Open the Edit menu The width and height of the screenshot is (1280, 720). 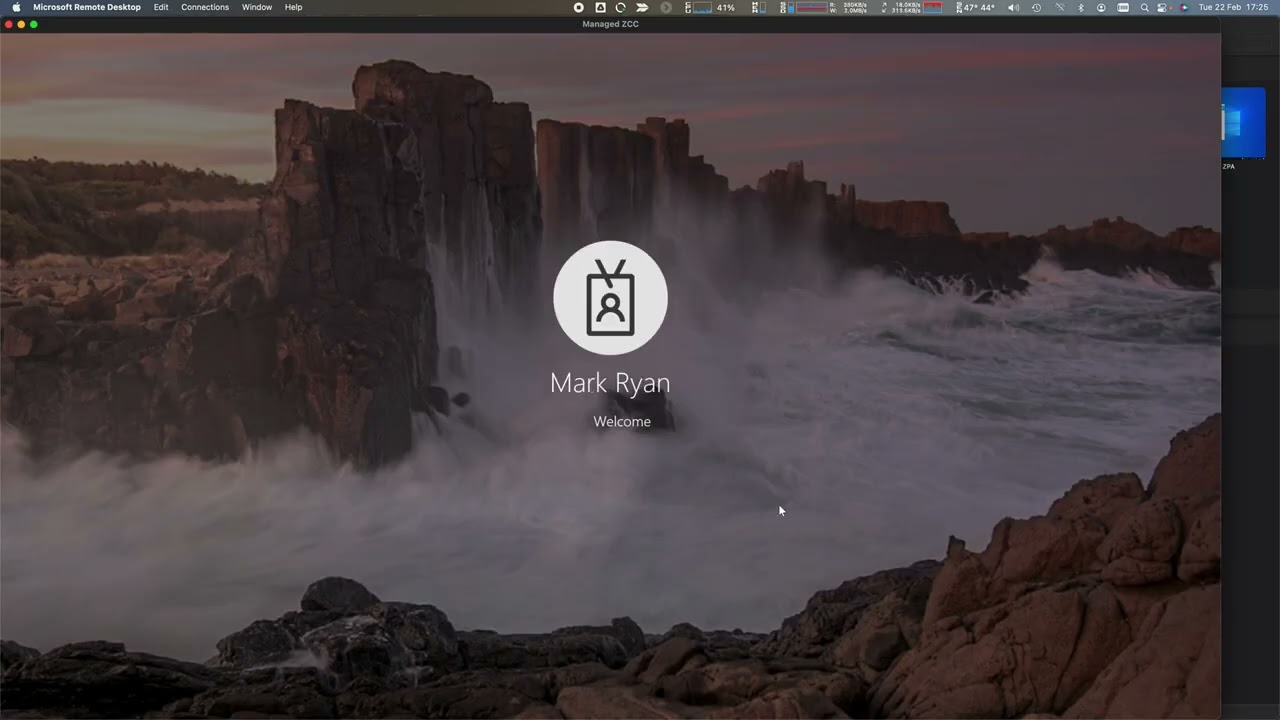tap(161, 7)
